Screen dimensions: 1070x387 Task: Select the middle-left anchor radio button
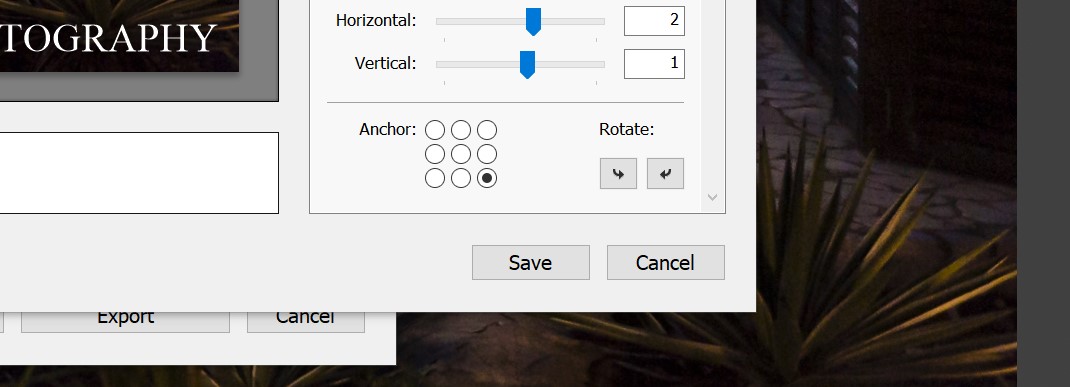tap(435, 154)
